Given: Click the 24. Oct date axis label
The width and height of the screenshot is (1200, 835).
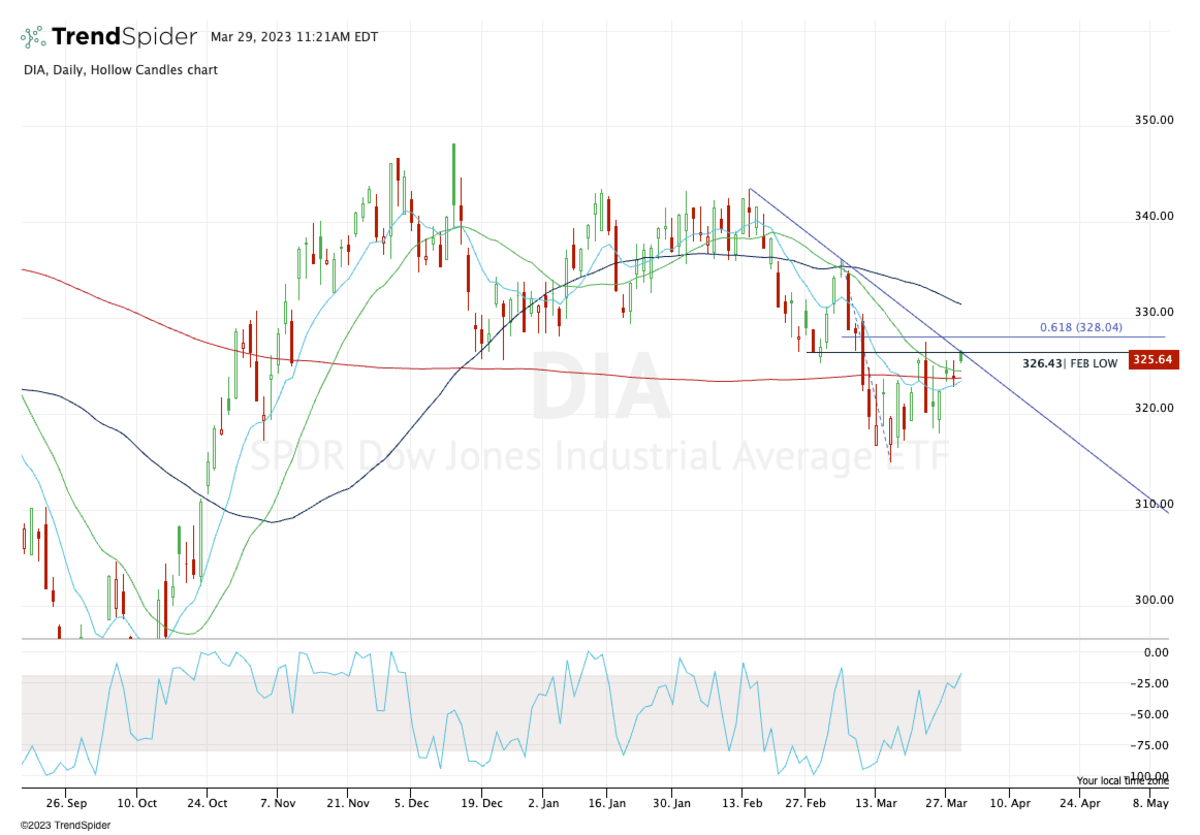Looking at the screenshot, I should point(207,803).
